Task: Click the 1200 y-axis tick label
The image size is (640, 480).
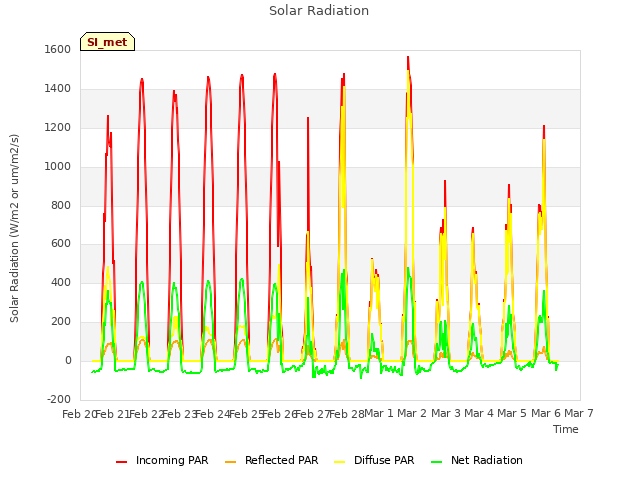Action: (58, 128)
